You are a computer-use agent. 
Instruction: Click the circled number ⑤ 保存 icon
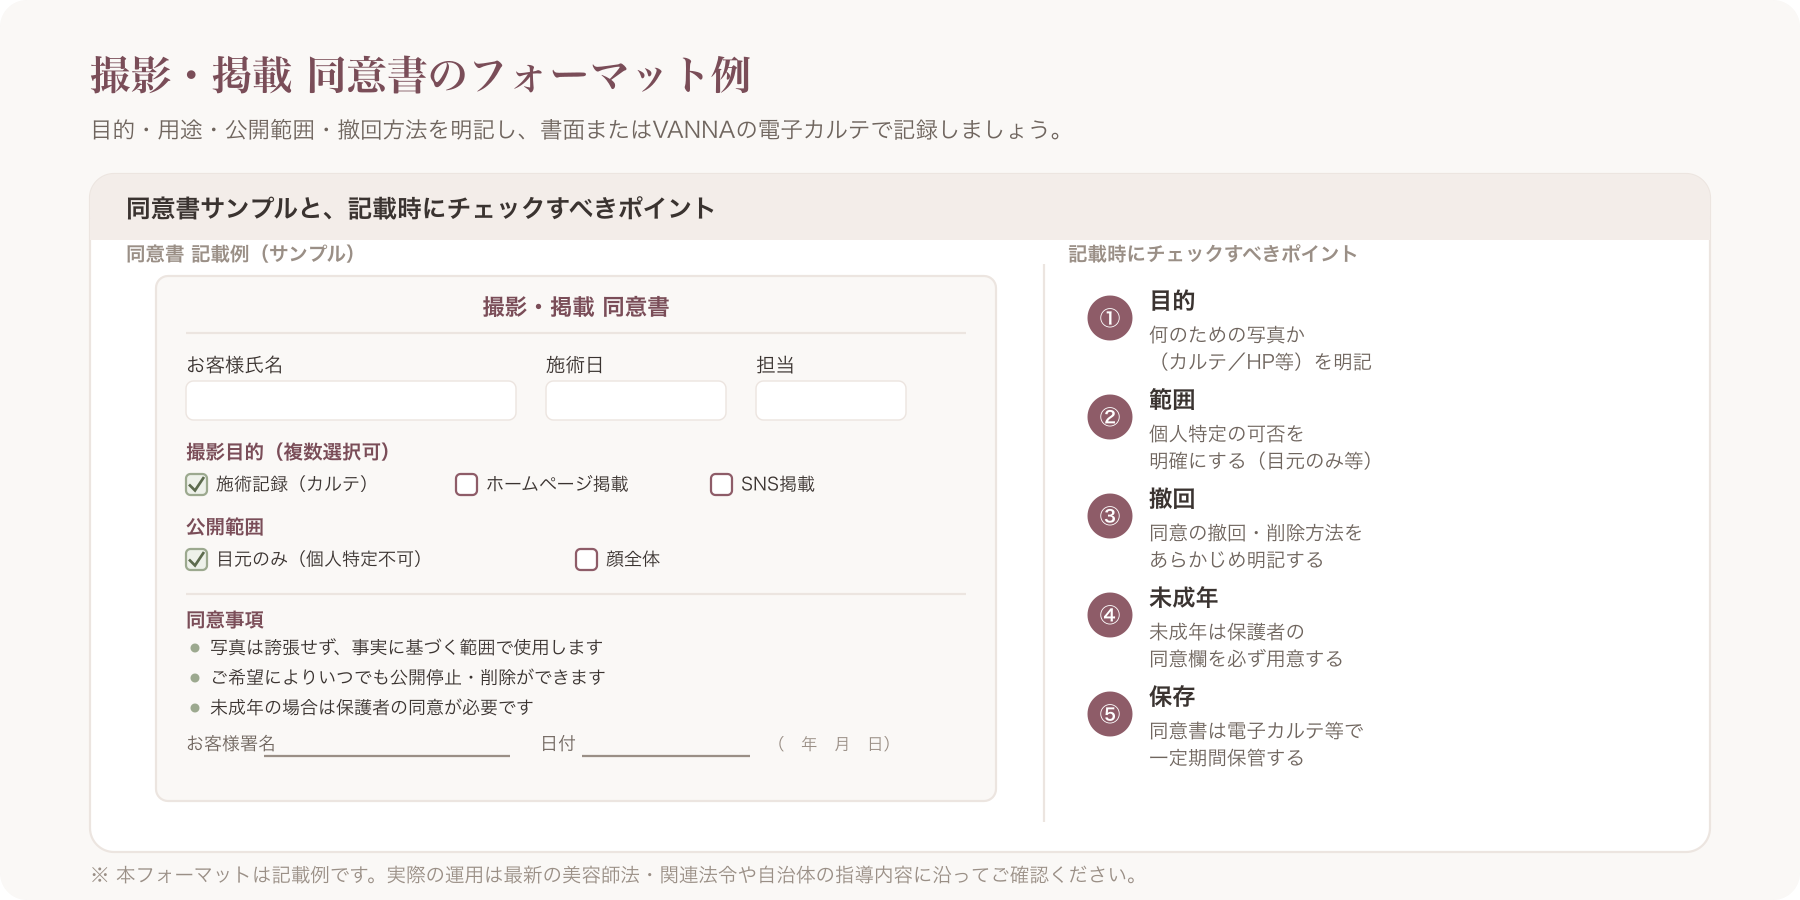click(1109, 714)
